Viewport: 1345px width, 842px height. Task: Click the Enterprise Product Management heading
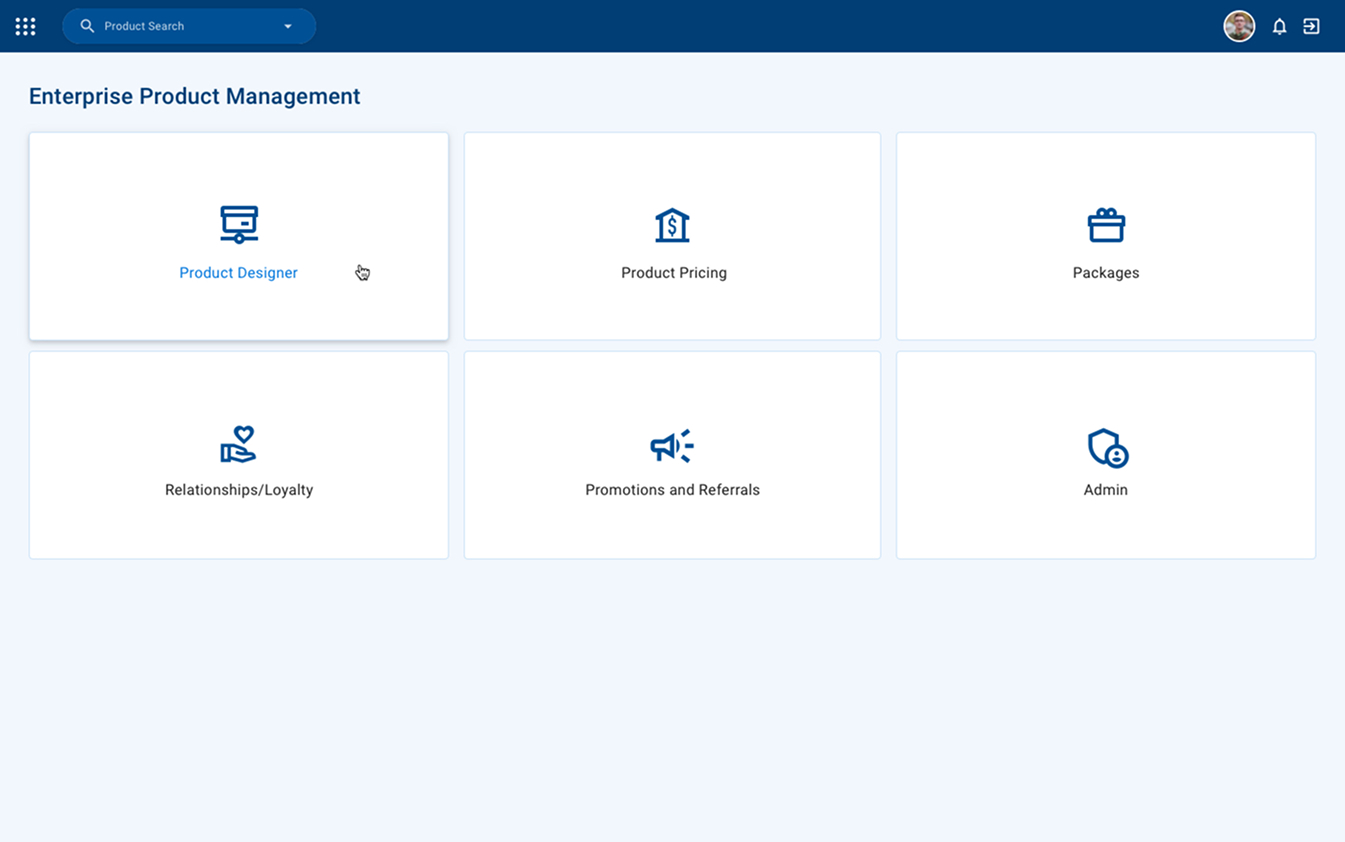coord(194,96)
